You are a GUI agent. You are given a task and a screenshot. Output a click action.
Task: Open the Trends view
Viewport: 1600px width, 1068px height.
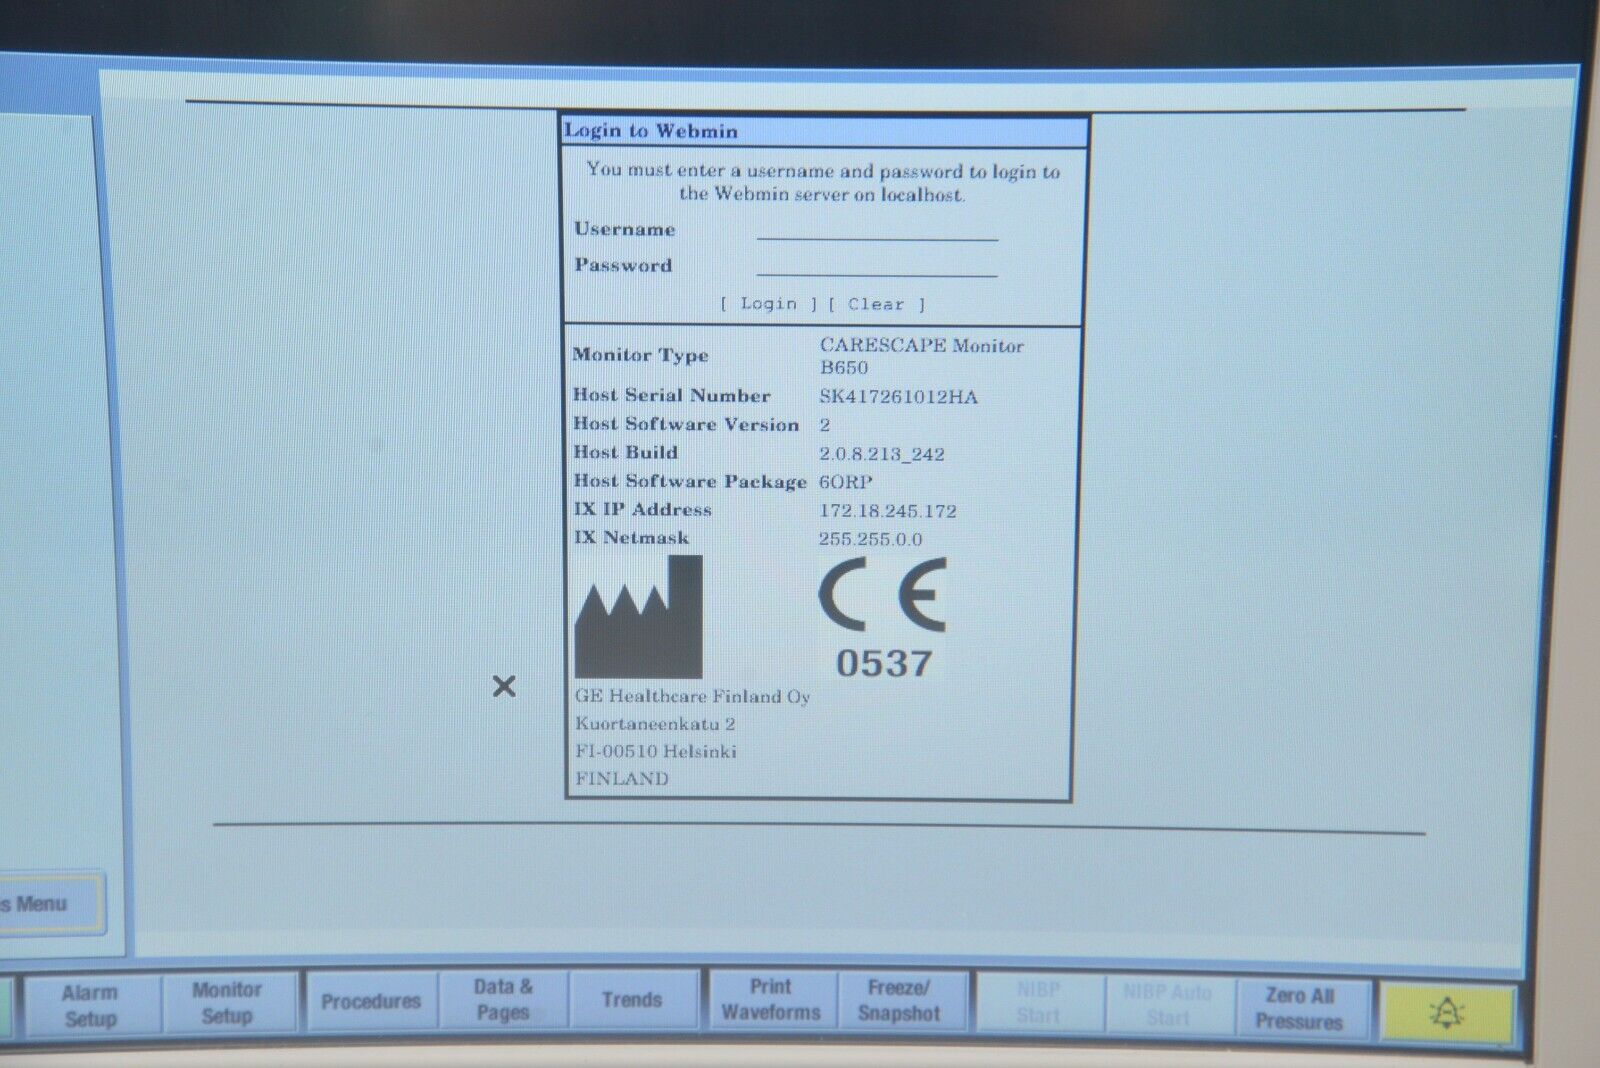[632, 999]
